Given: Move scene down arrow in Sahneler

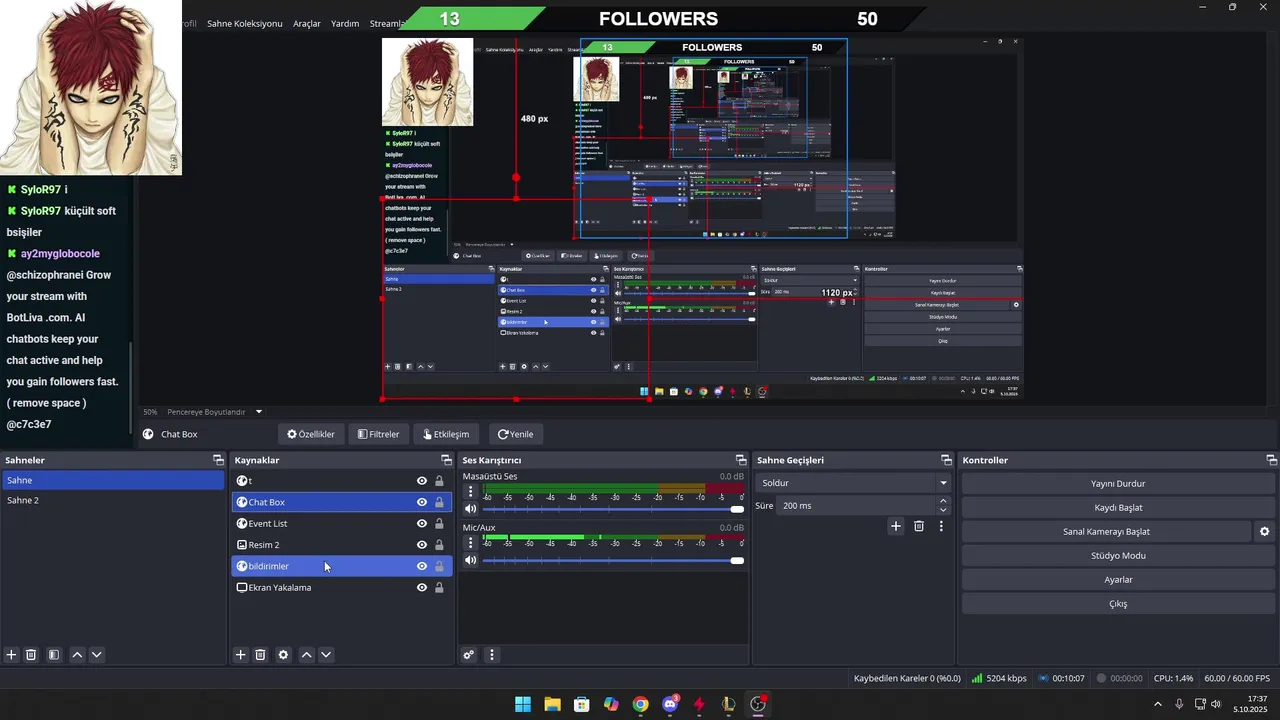Looking at the screenshot, I should point(96,655).
